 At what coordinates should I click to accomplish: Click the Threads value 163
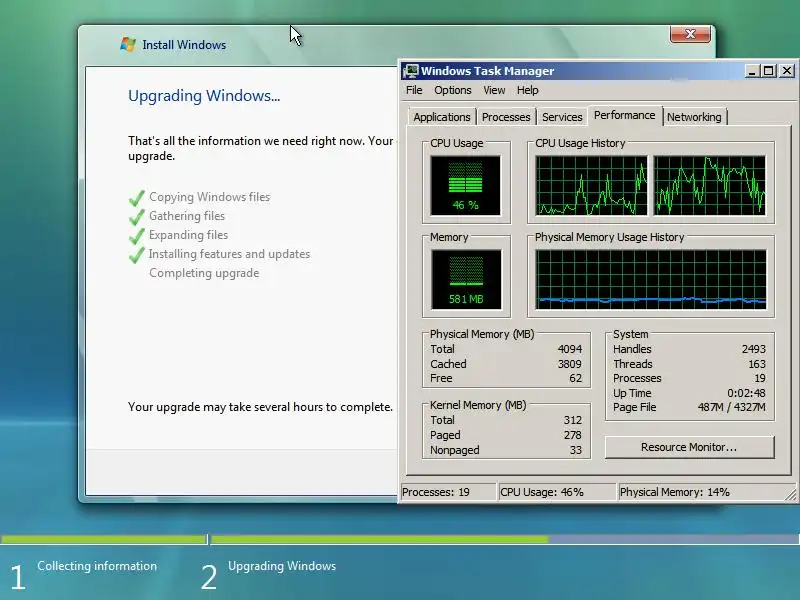tap(757, 364)
